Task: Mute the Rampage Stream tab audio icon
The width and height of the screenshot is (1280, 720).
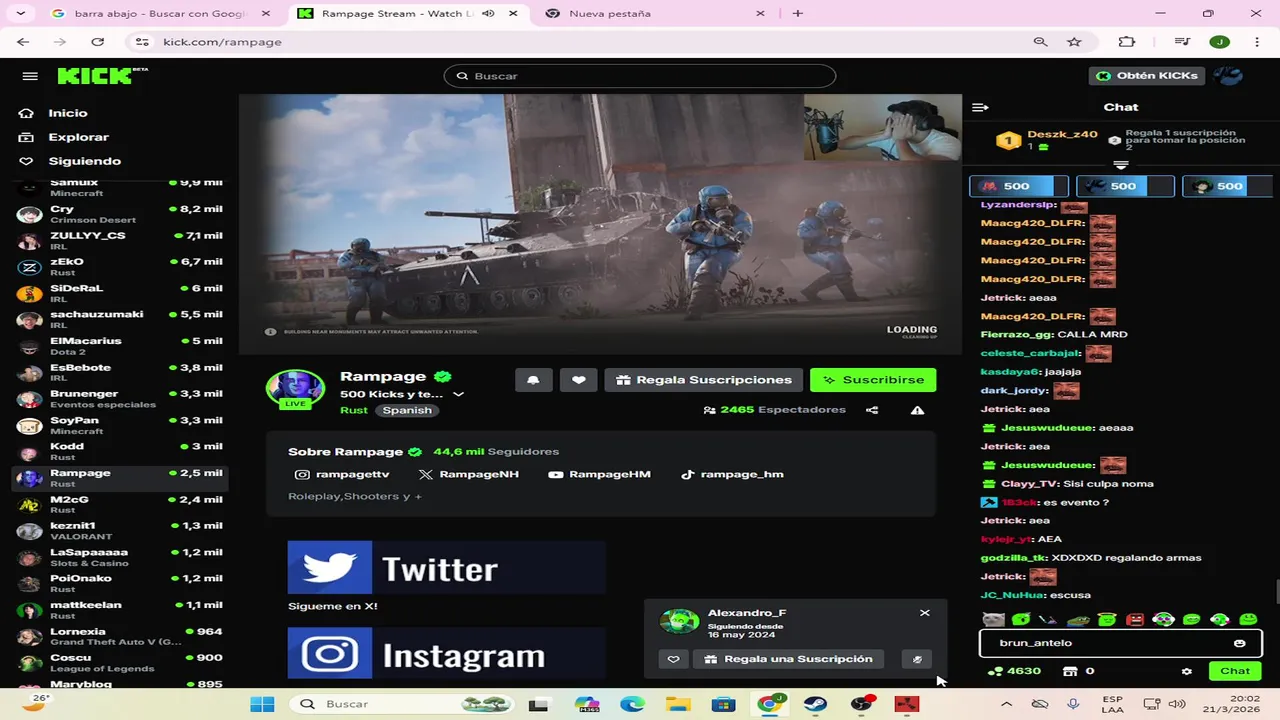Action: tap(488, 14)
